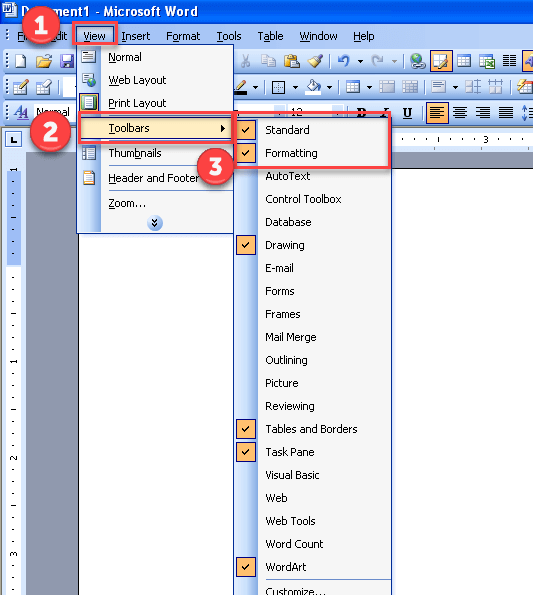This screenshot has height=595, width=533.
Task: Click the Paste clipboard icon
Action: tap(291, 61)
